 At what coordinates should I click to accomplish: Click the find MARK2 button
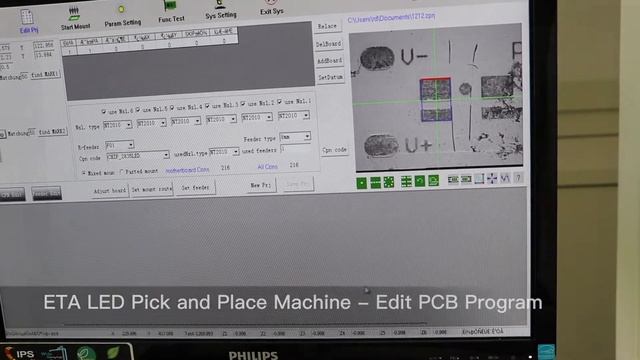(x=52, y=132)
